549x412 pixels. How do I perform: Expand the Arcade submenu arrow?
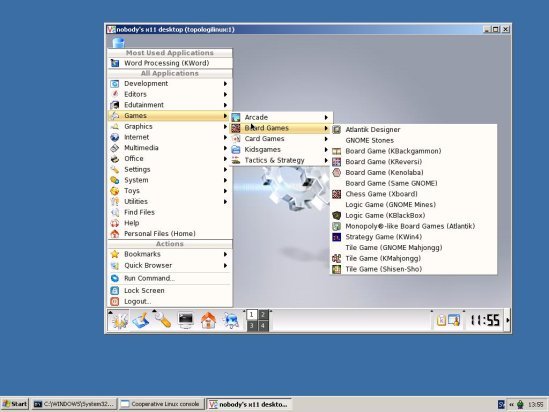point(326,117)
